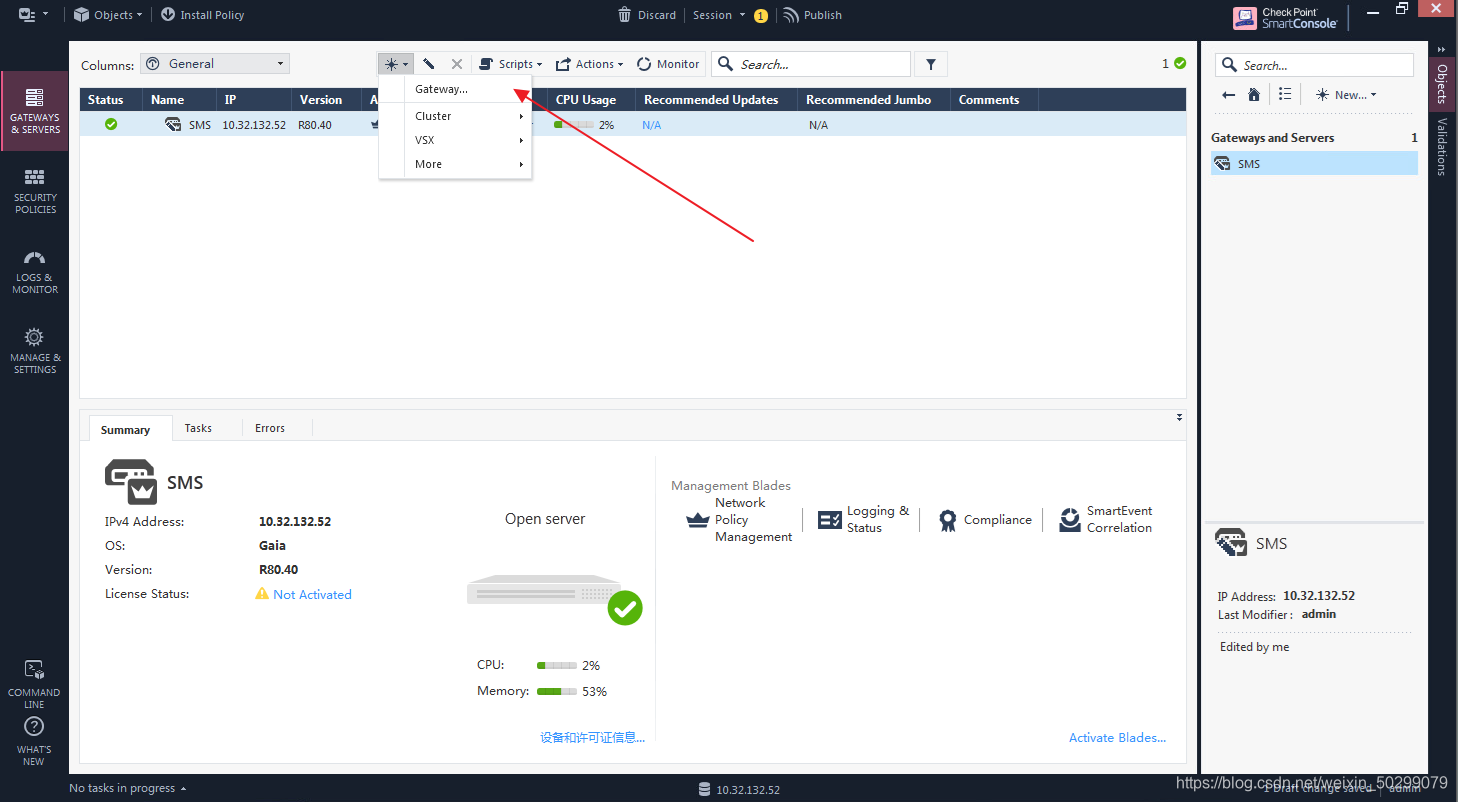Click the Not Activated license link

click(x=312, y=594)
